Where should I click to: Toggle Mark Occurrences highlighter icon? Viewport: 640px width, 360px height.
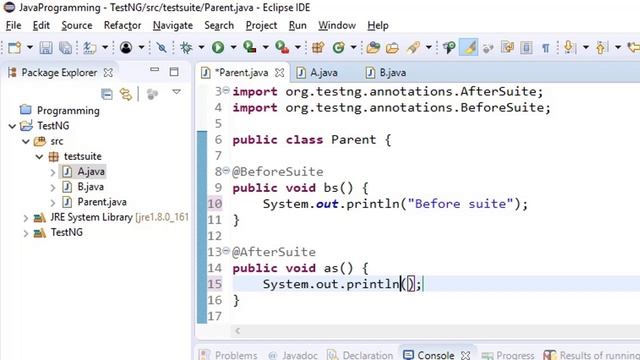coord(469,47)
